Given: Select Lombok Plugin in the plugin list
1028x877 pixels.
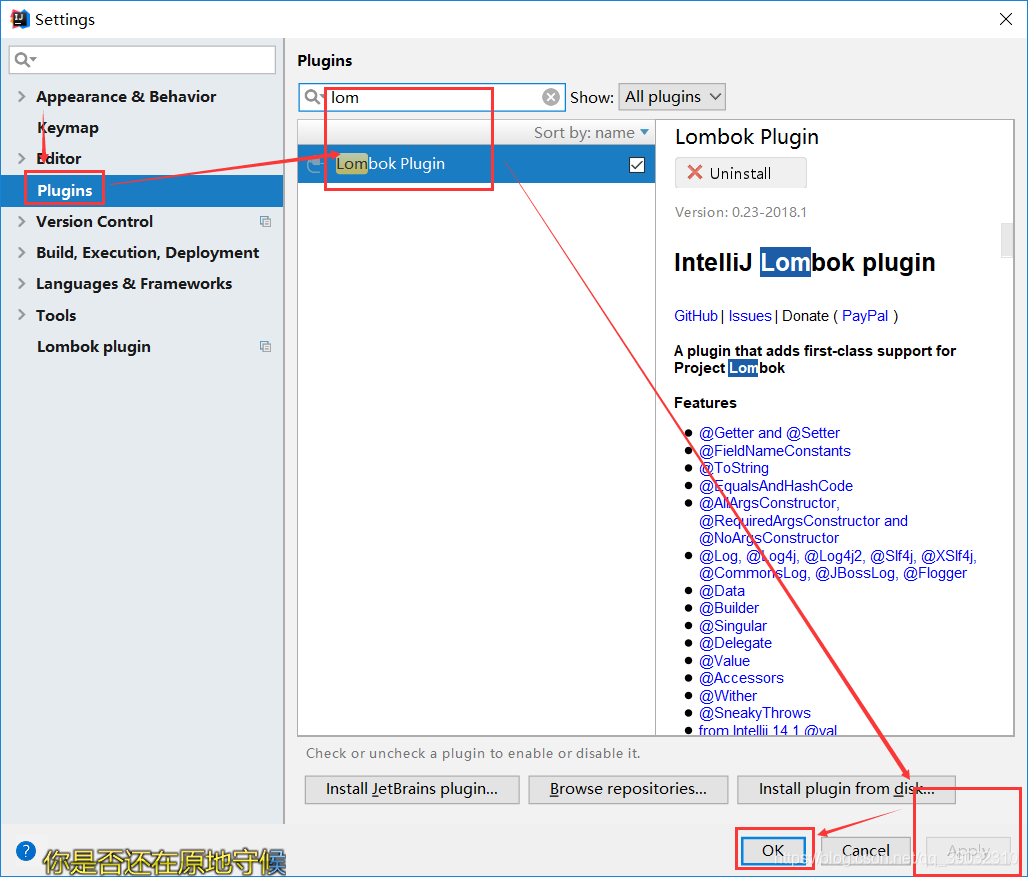Looking at the screenshot, I should click(477, 164).
